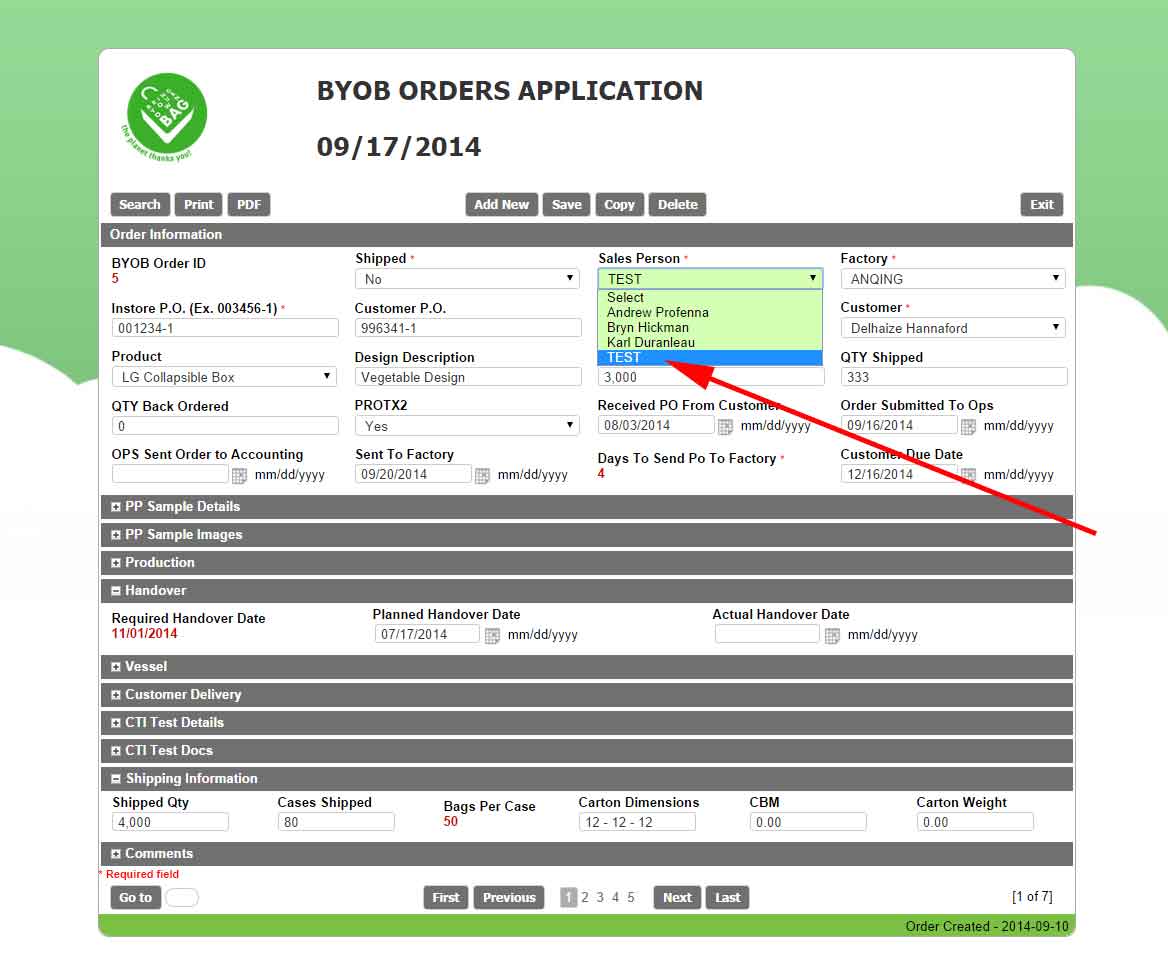Screen dimensions: 1168x962
Task: Expand the PP Sample Images section
Action: pyautogui.click(x=115, y=535)
